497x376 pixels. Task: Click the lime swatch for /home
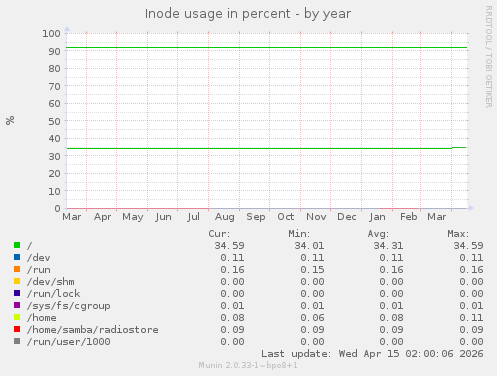coord(17,317)
